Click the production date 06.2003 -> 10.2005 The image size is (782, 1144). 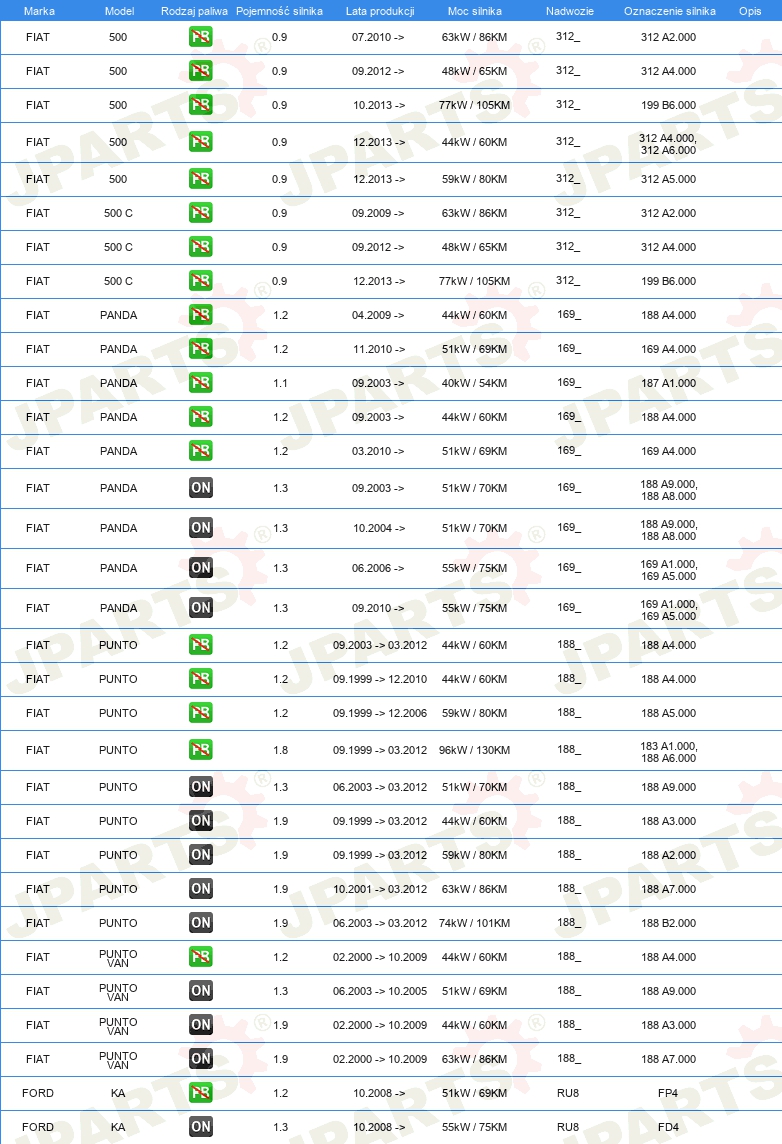click(x=380, y=991)
